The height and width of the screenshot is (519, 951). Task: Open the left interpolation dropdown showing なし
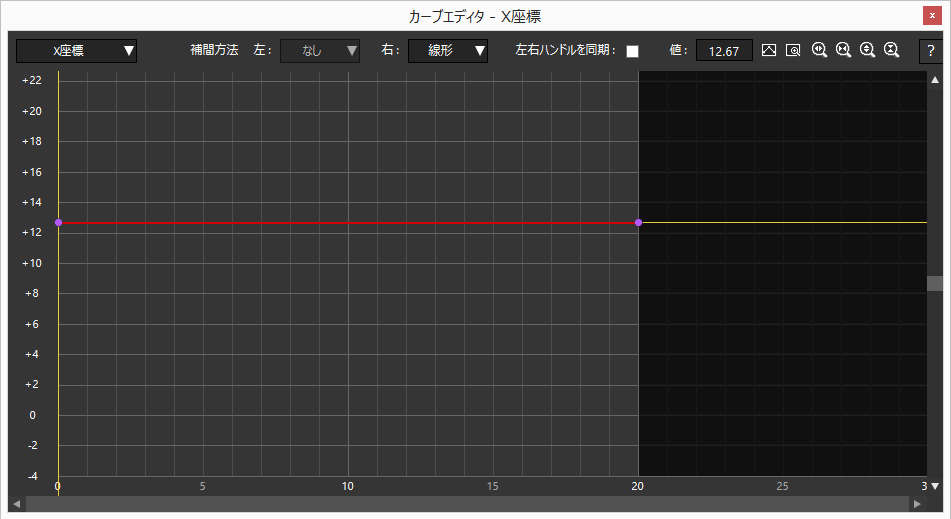click(x=320, y=51)
